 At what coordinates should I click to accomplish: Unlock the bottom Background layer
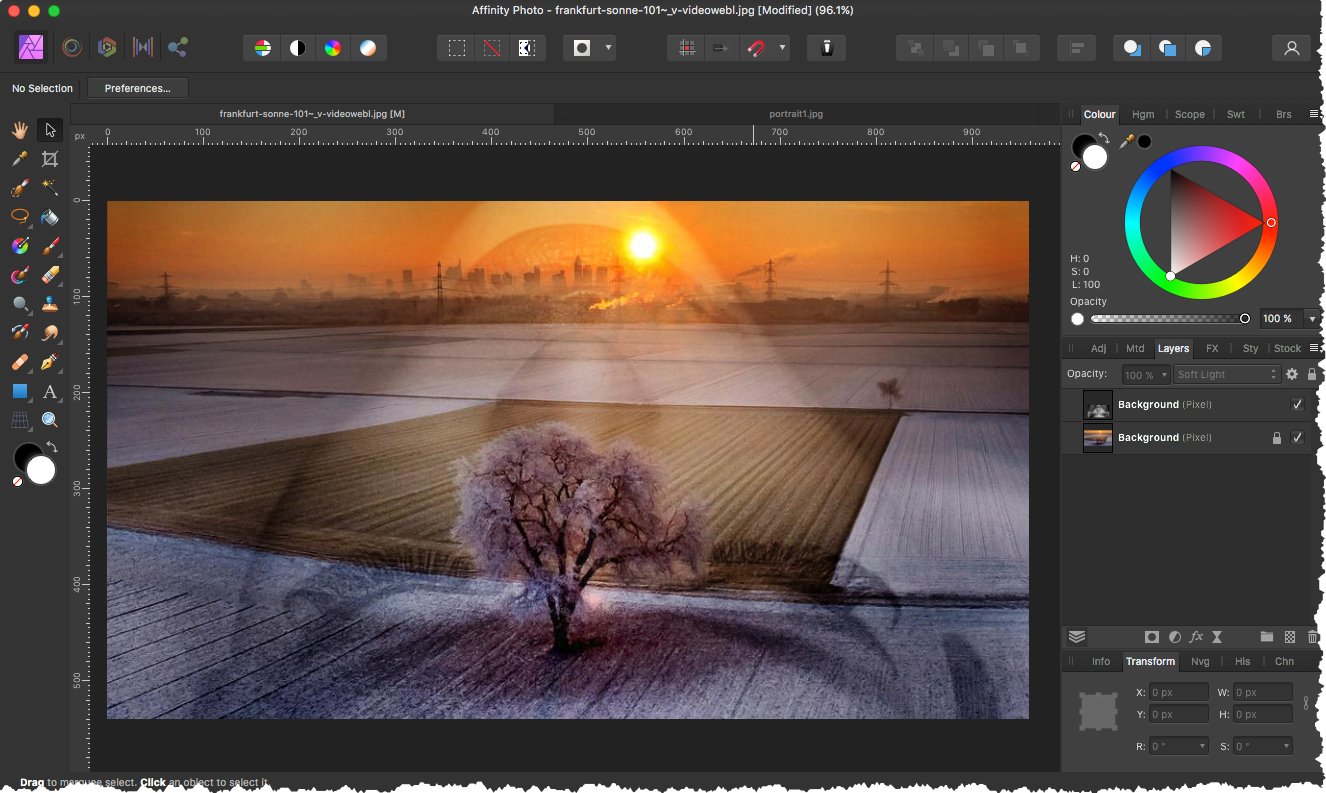[x=1277, y=437]
